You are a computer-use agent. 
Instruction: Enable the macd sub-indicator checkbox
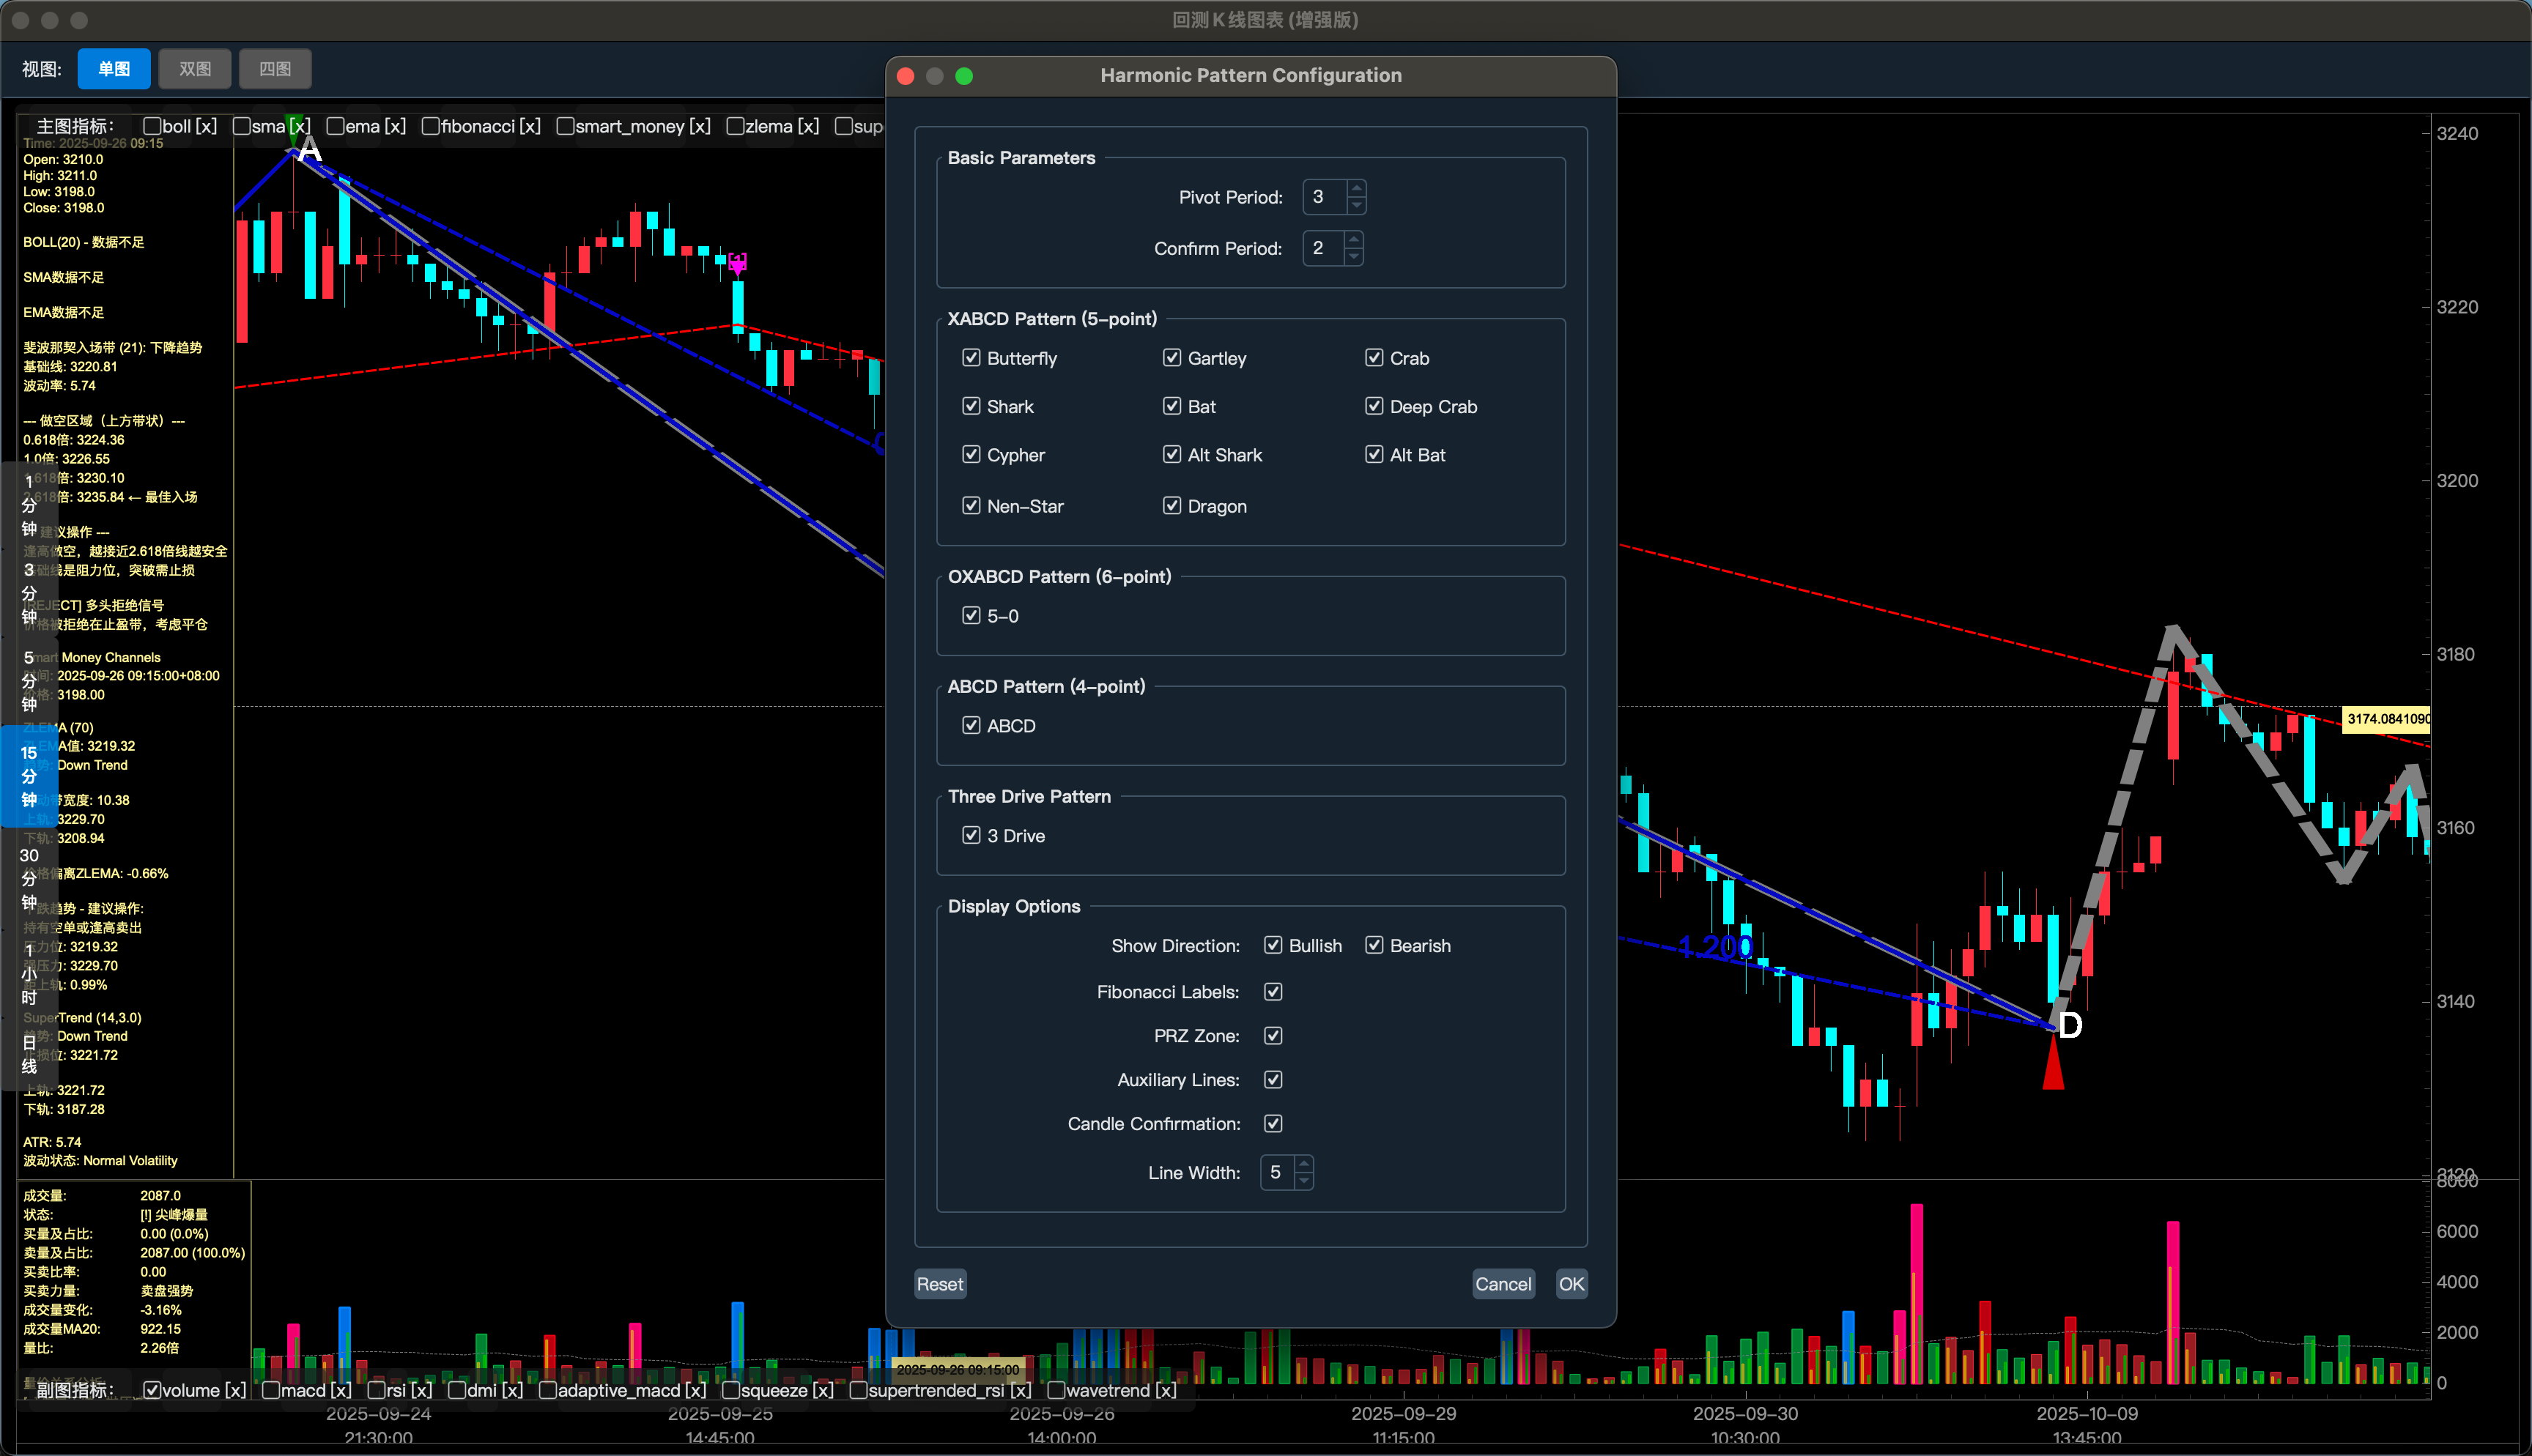271,1390
